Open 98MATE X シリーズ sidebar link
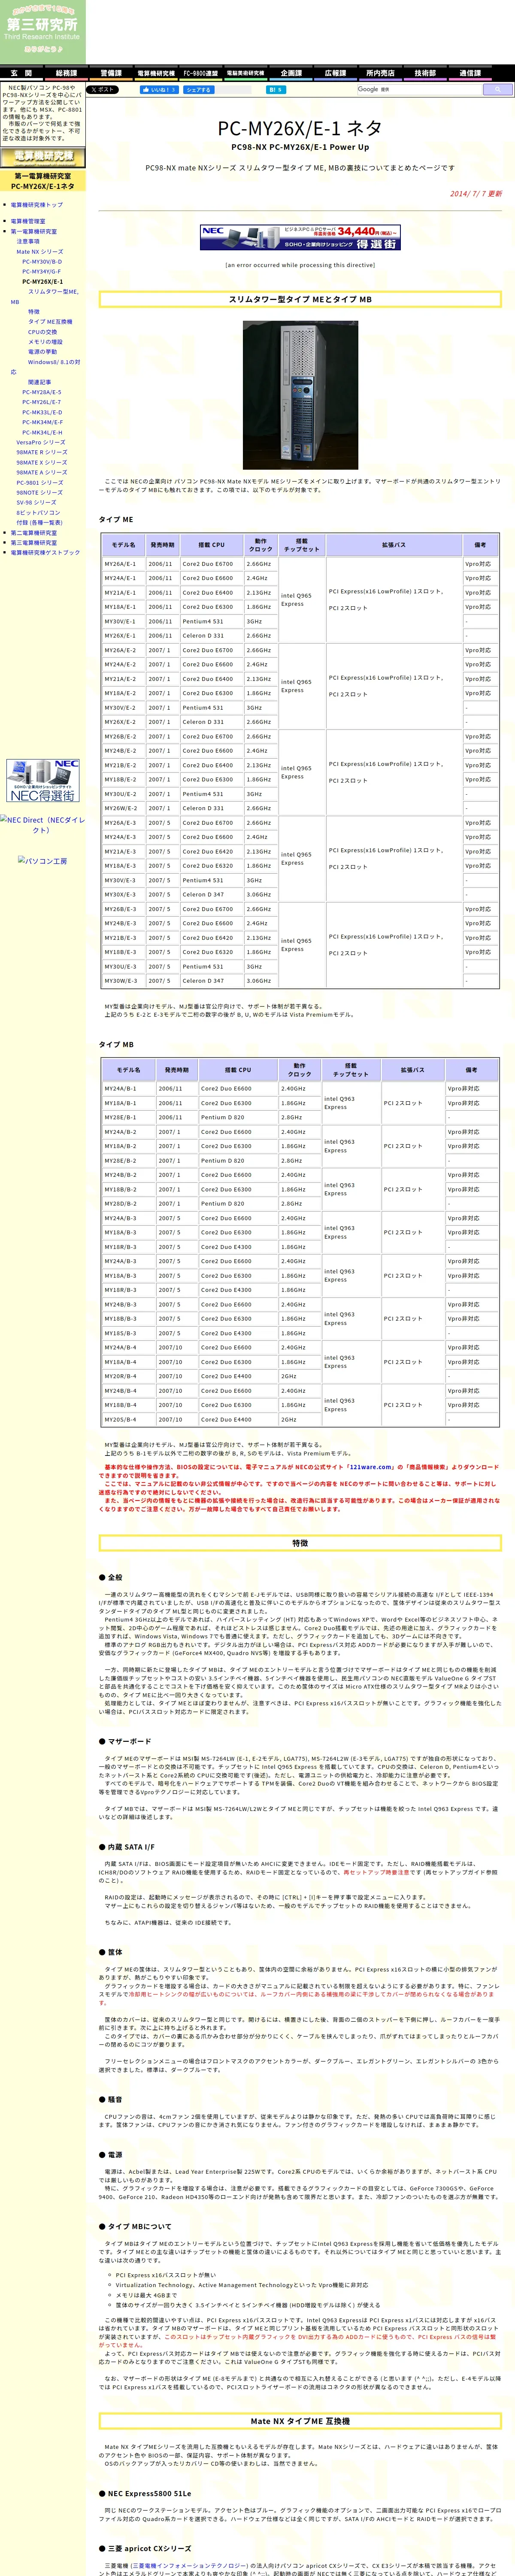The image size is (515, 2576). pyautogui.click(x=42, y=462)
